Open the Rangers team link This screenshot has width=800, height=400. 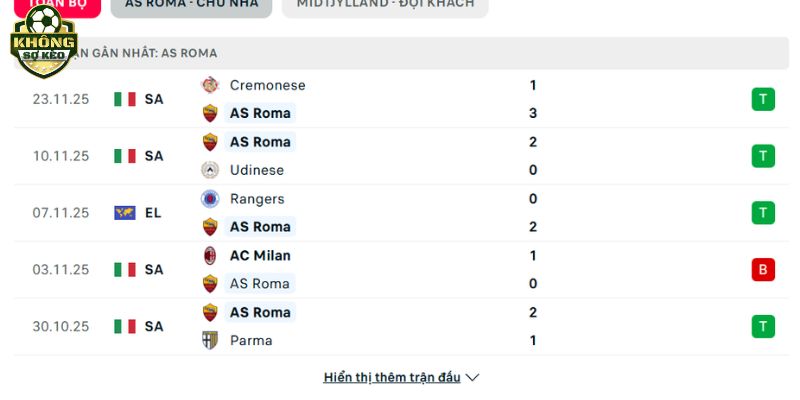tap(257, 199)
